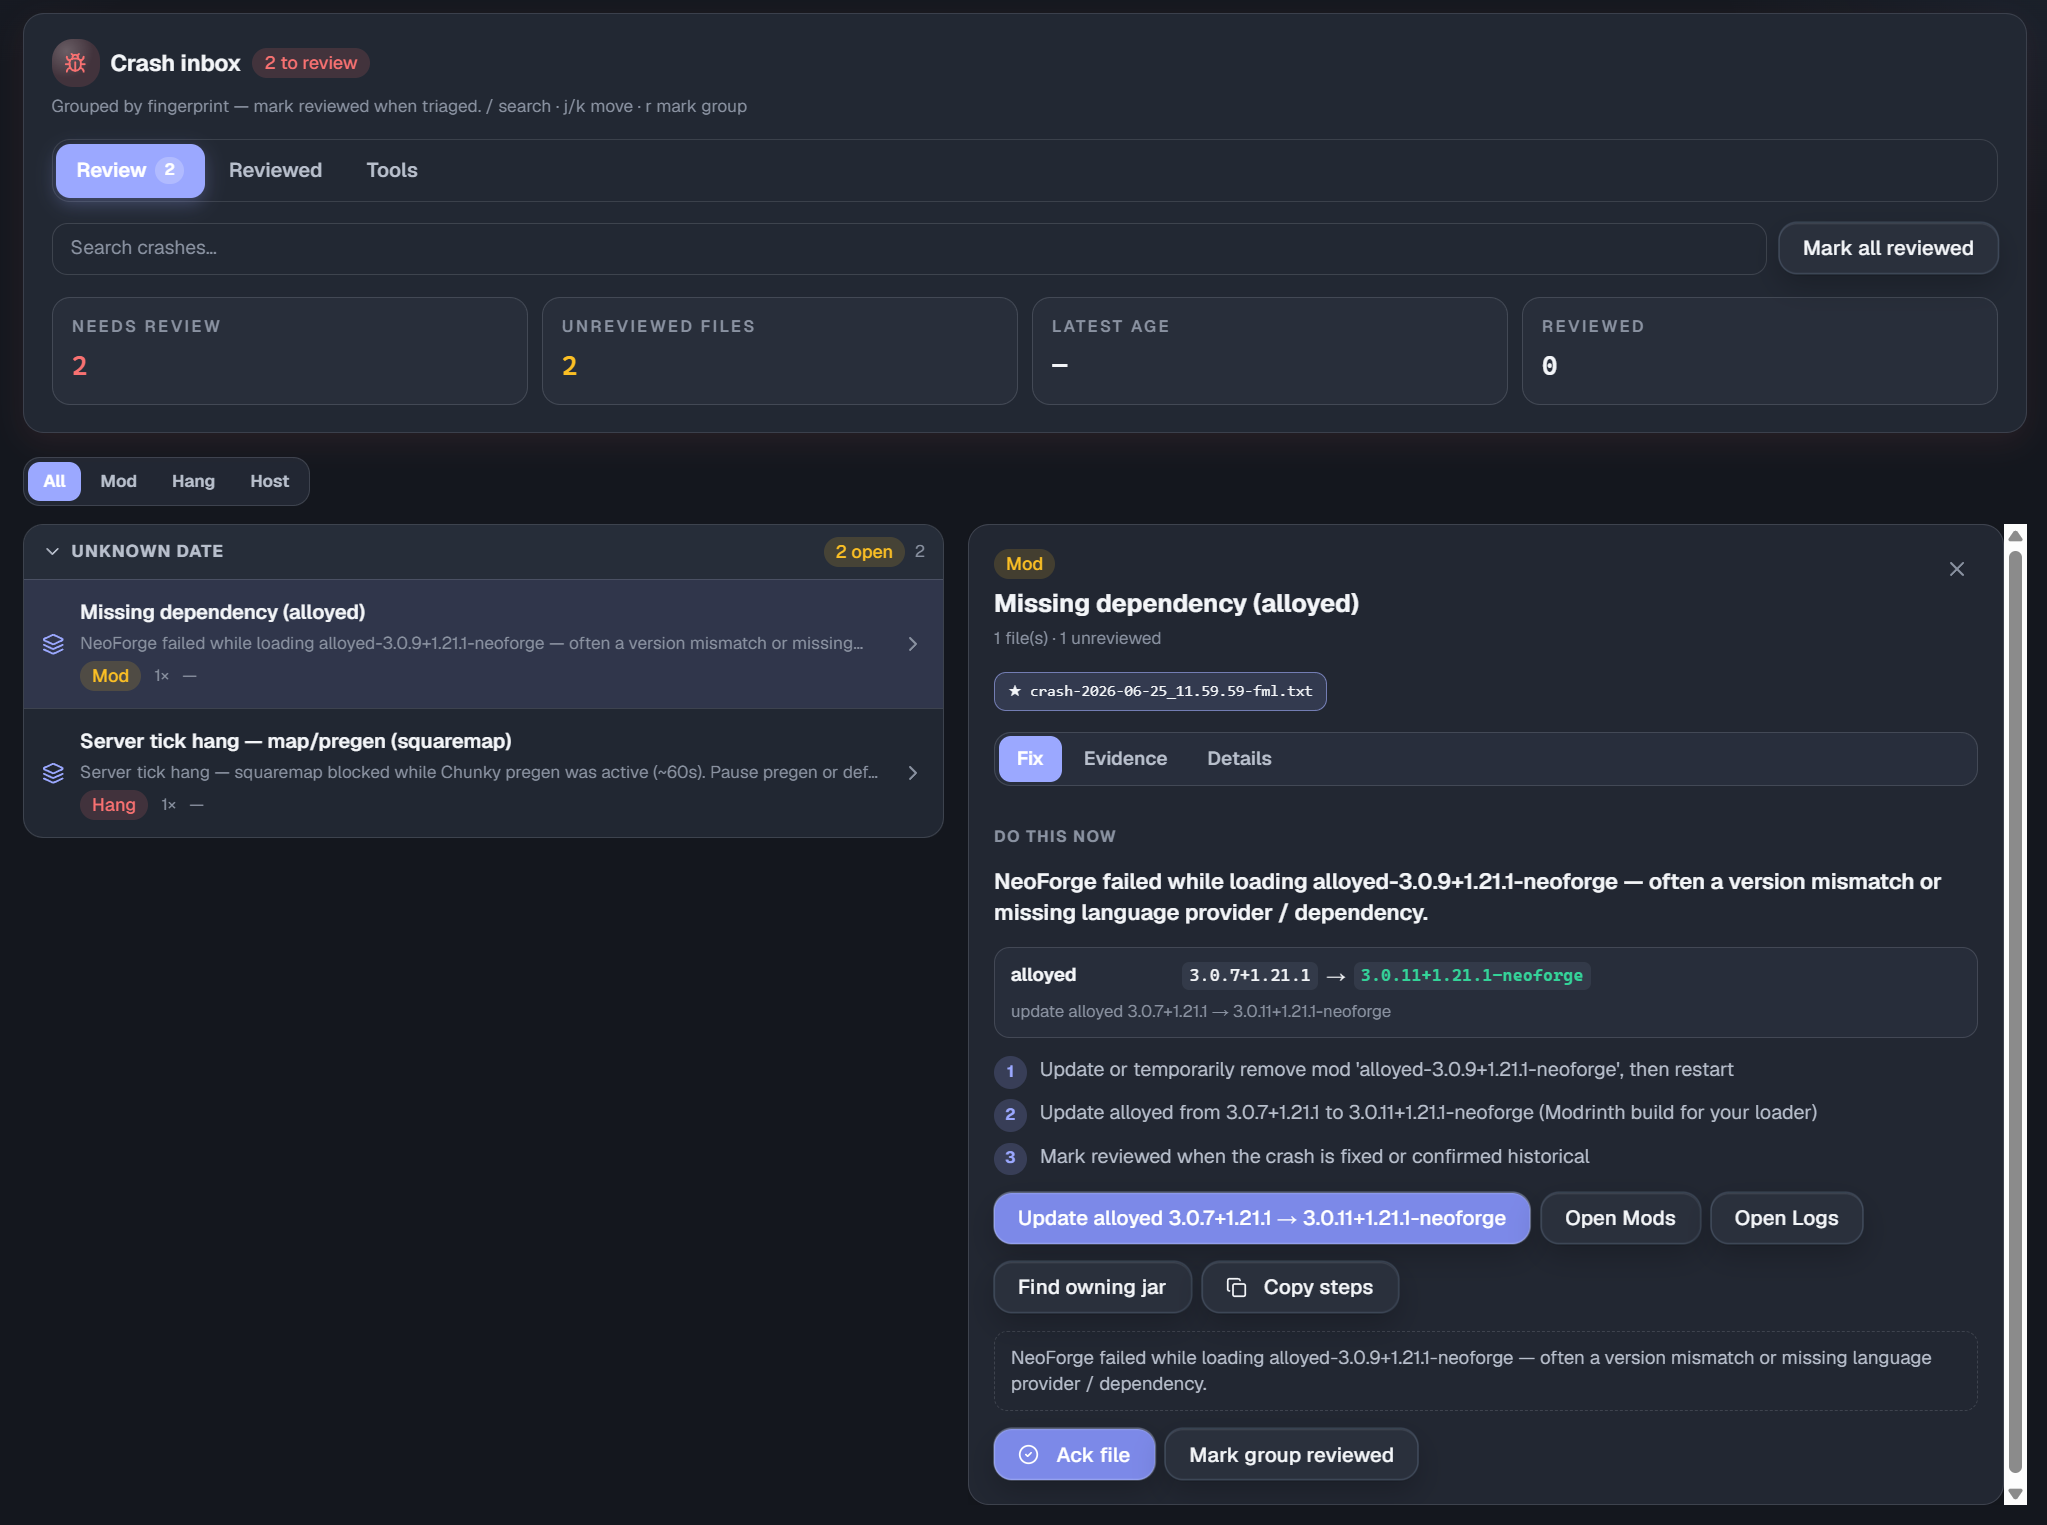Screen dimensions: 2047x1525
Task: Click Find owning jar
Action: click(1092, 1287)
